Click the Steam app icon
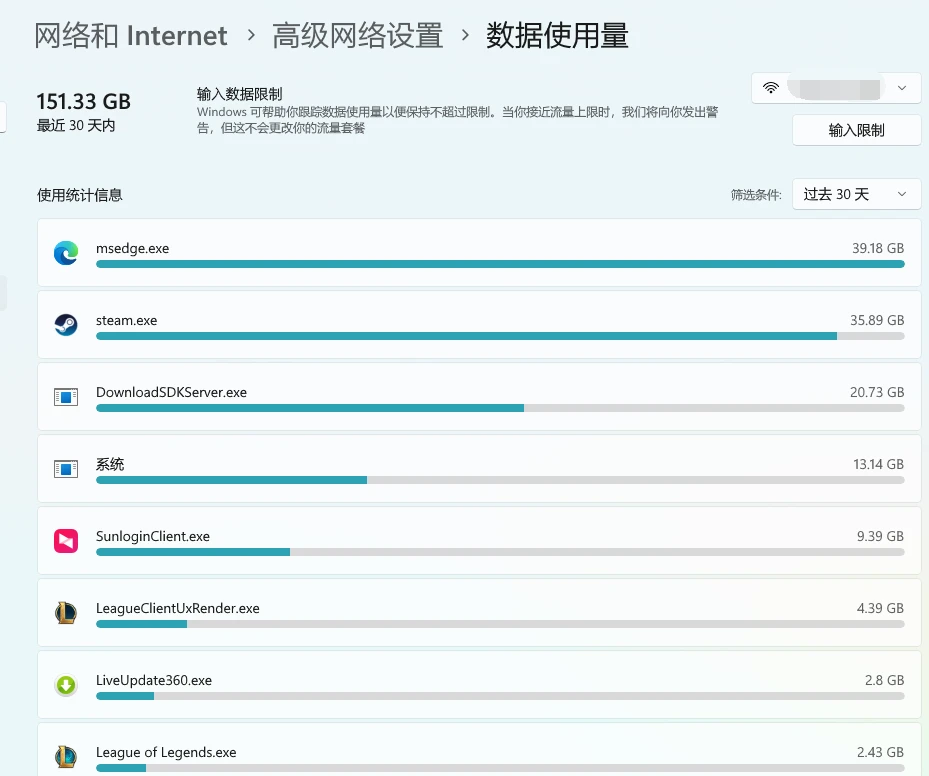The width and height of the screenshot is (929, 776). point(66,325)
